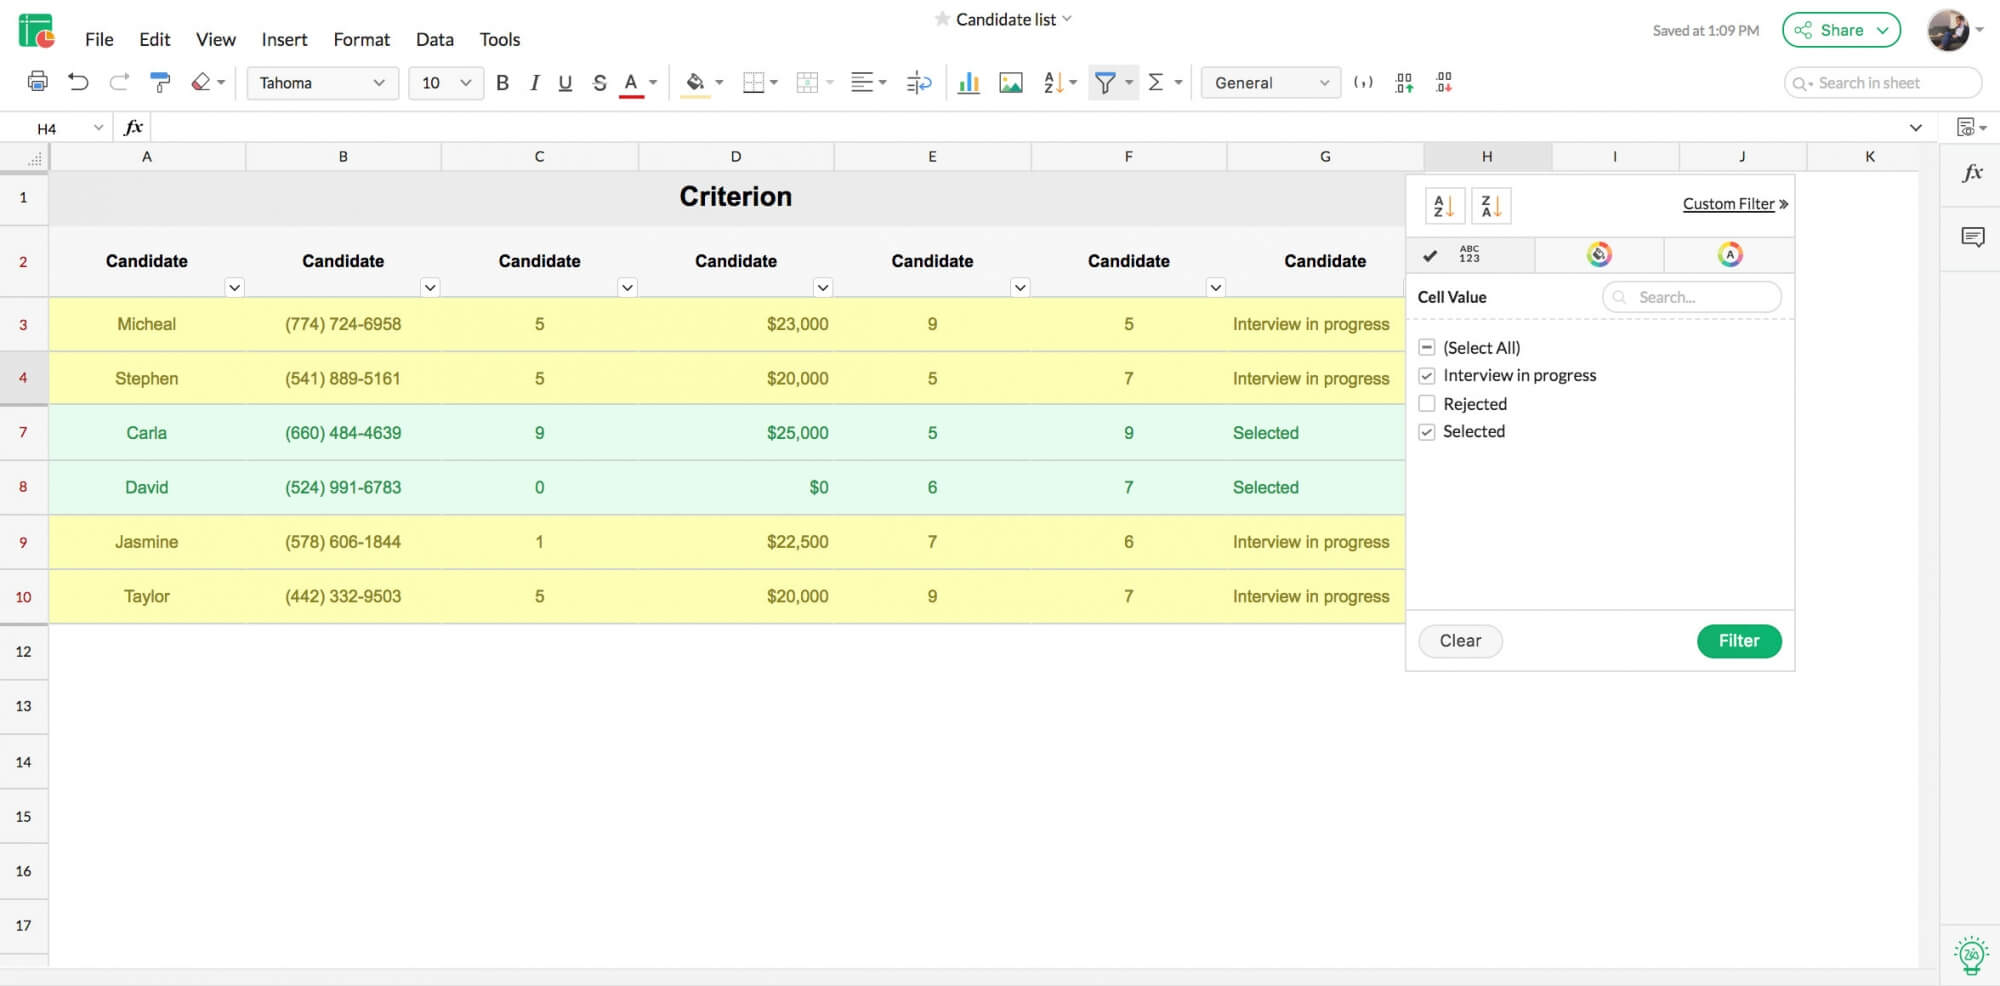Open column E filter dropdown arrow
This screenshot has height=986, width=2000.
click(x=1020, y=288)
